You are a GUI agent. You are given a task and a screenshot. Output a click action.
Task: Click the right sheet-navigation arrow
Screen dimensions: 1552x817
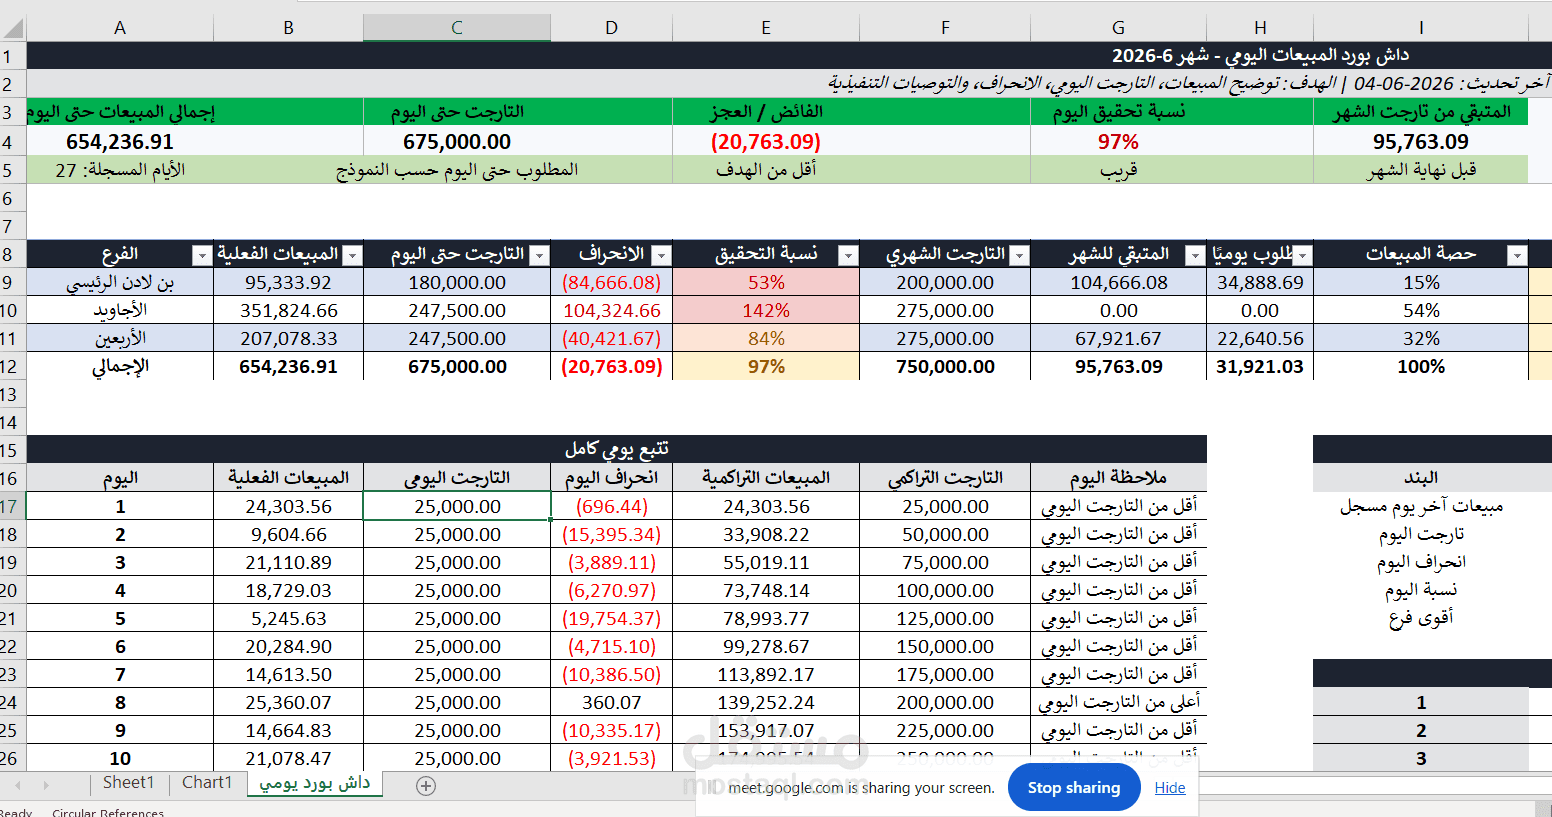46,785
